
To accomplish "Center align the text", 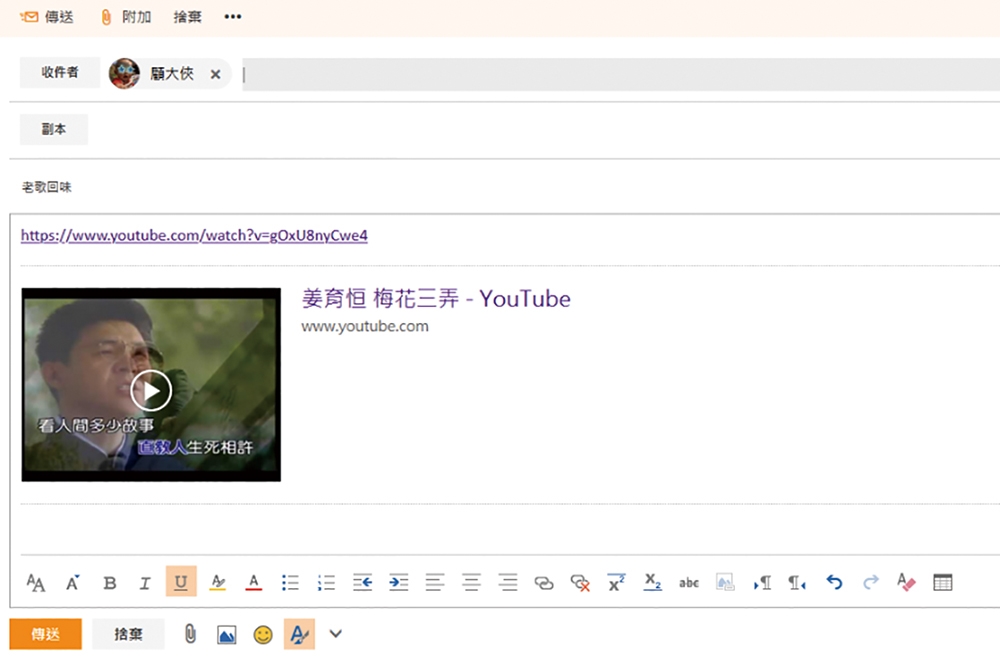I will pyautogui.click(x=471, y=583).
